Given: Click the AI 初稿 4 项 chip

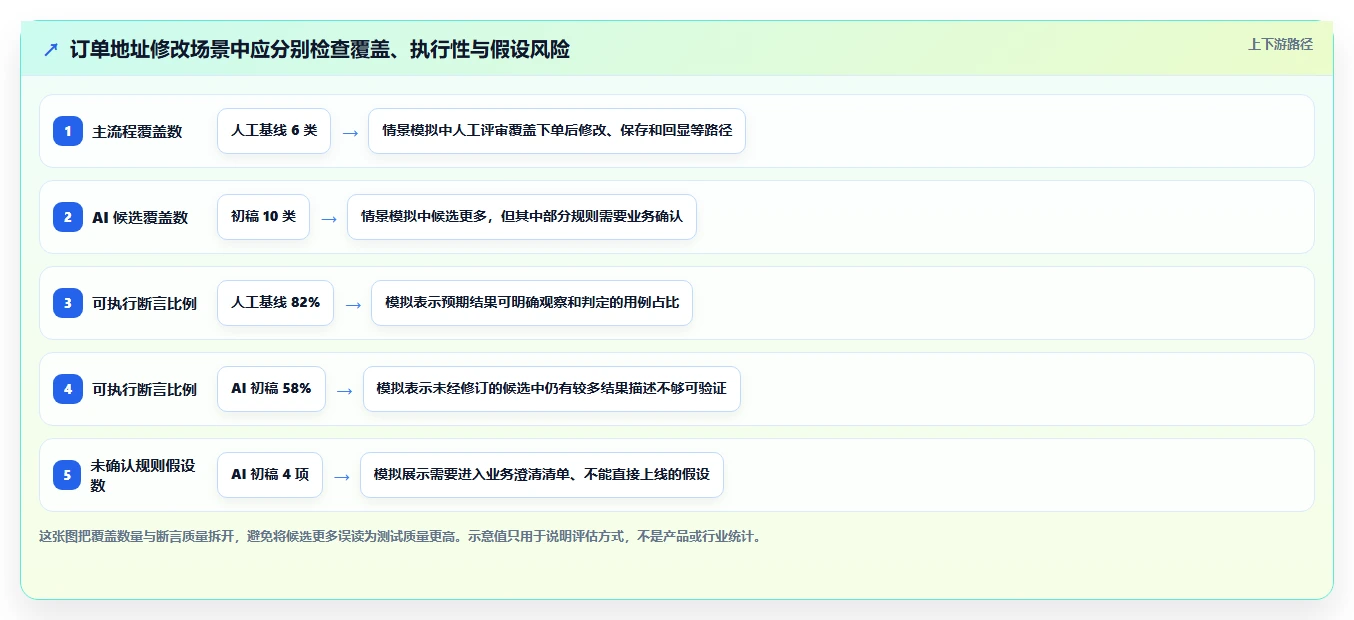Looking at the screenshot, I should pyautogui.click(x=270, y=475).
